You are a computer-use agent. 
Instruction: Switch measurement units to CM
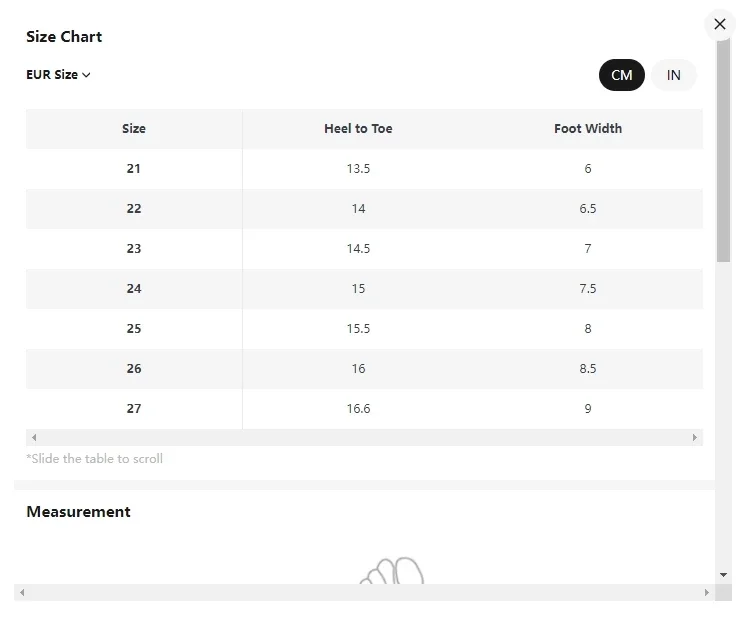tap(622, 75)
